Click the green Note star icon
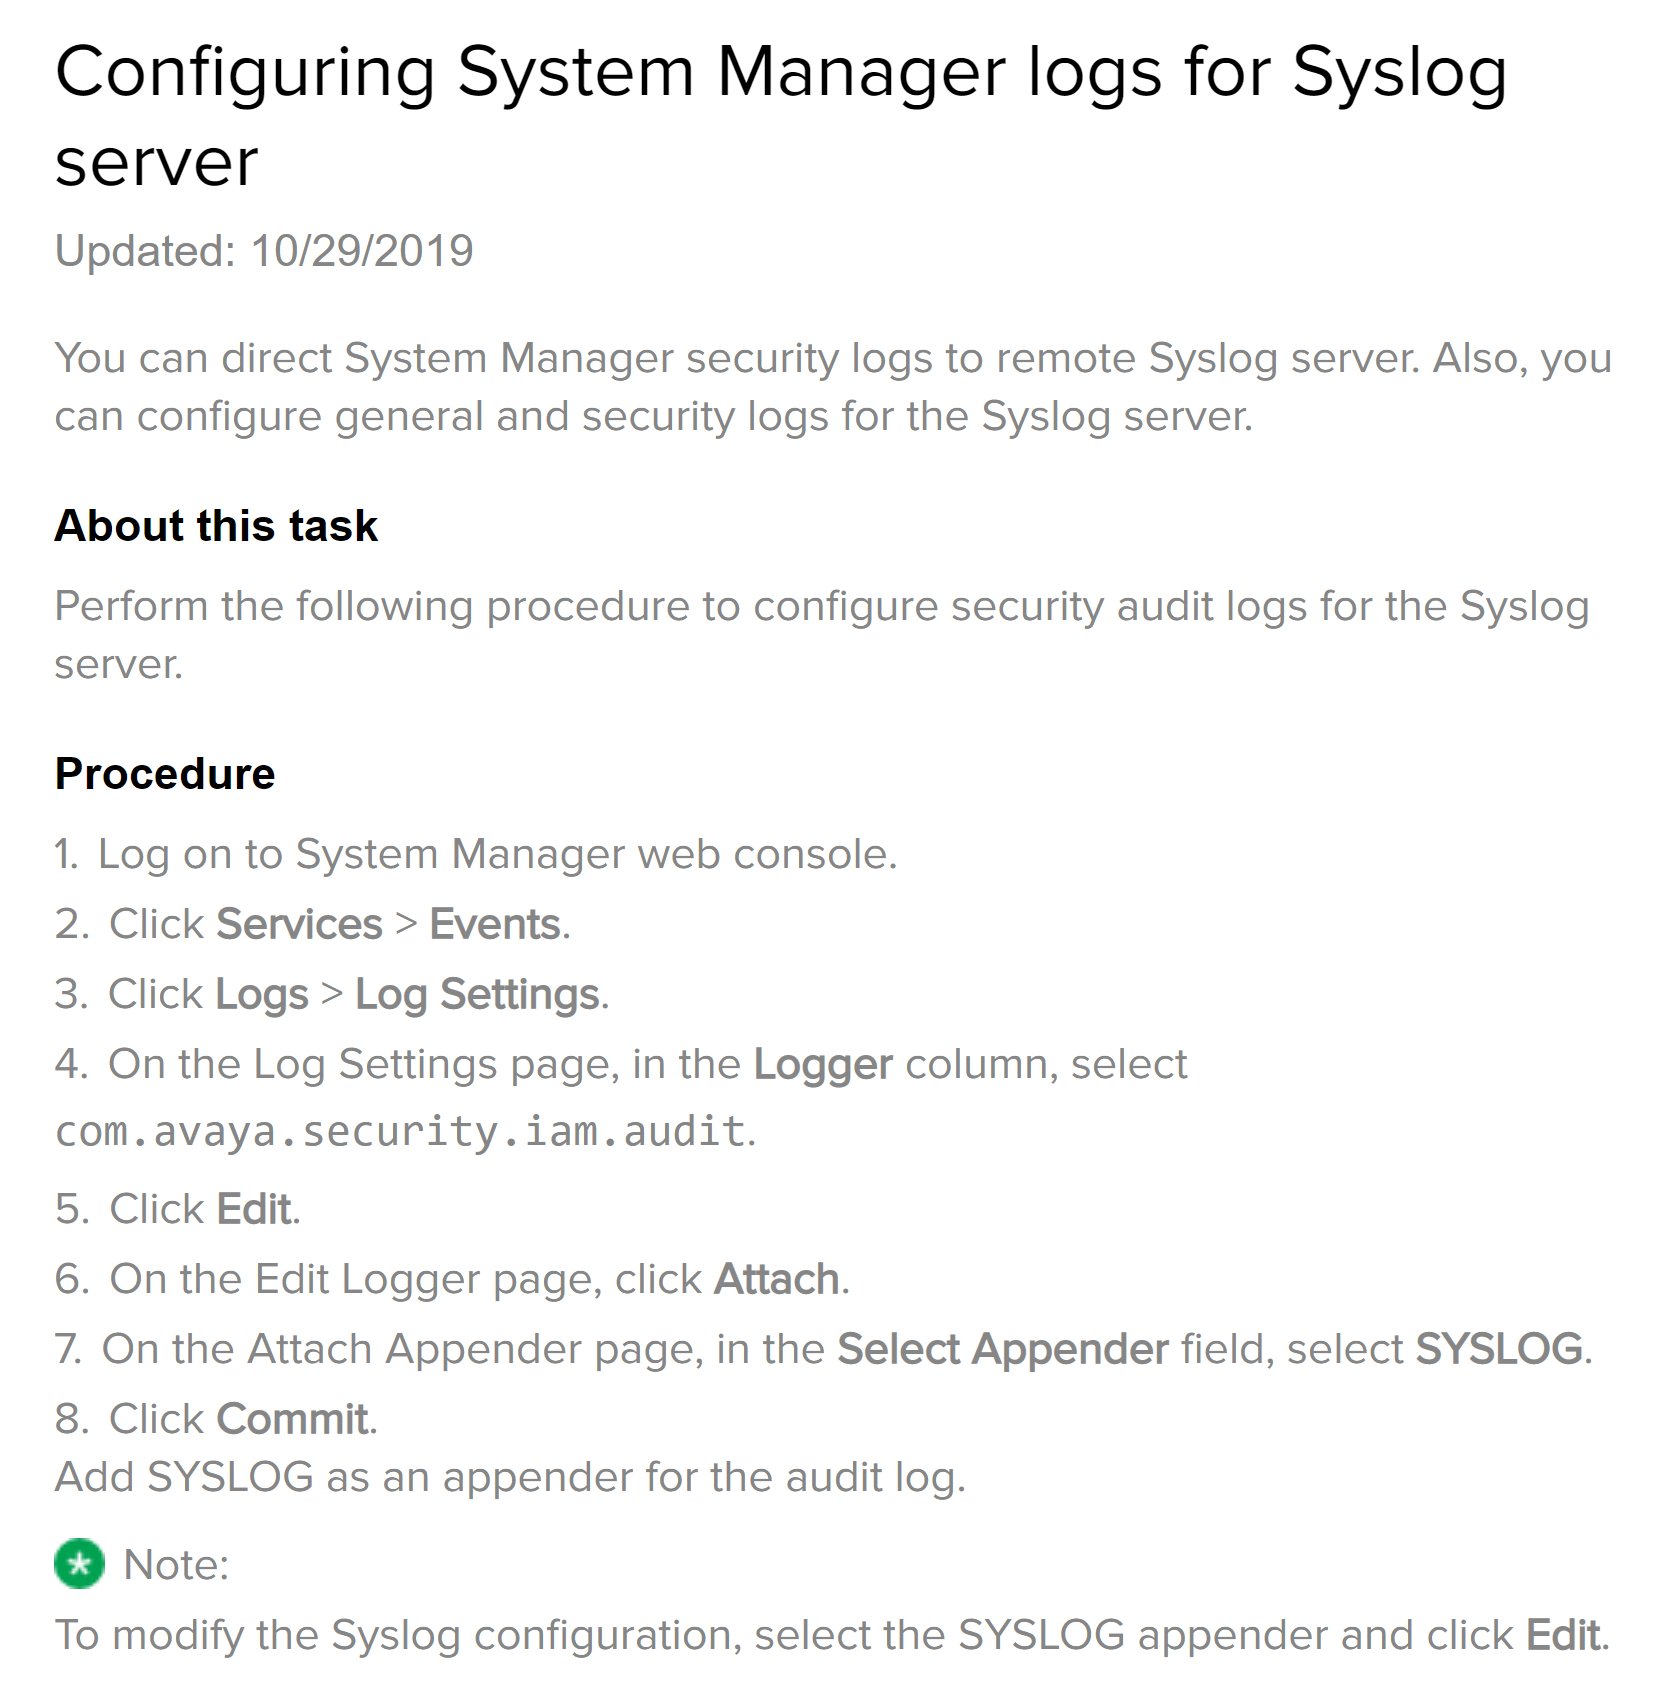This screenshot has height=1696, width=1677. (x=79, y=1564)
